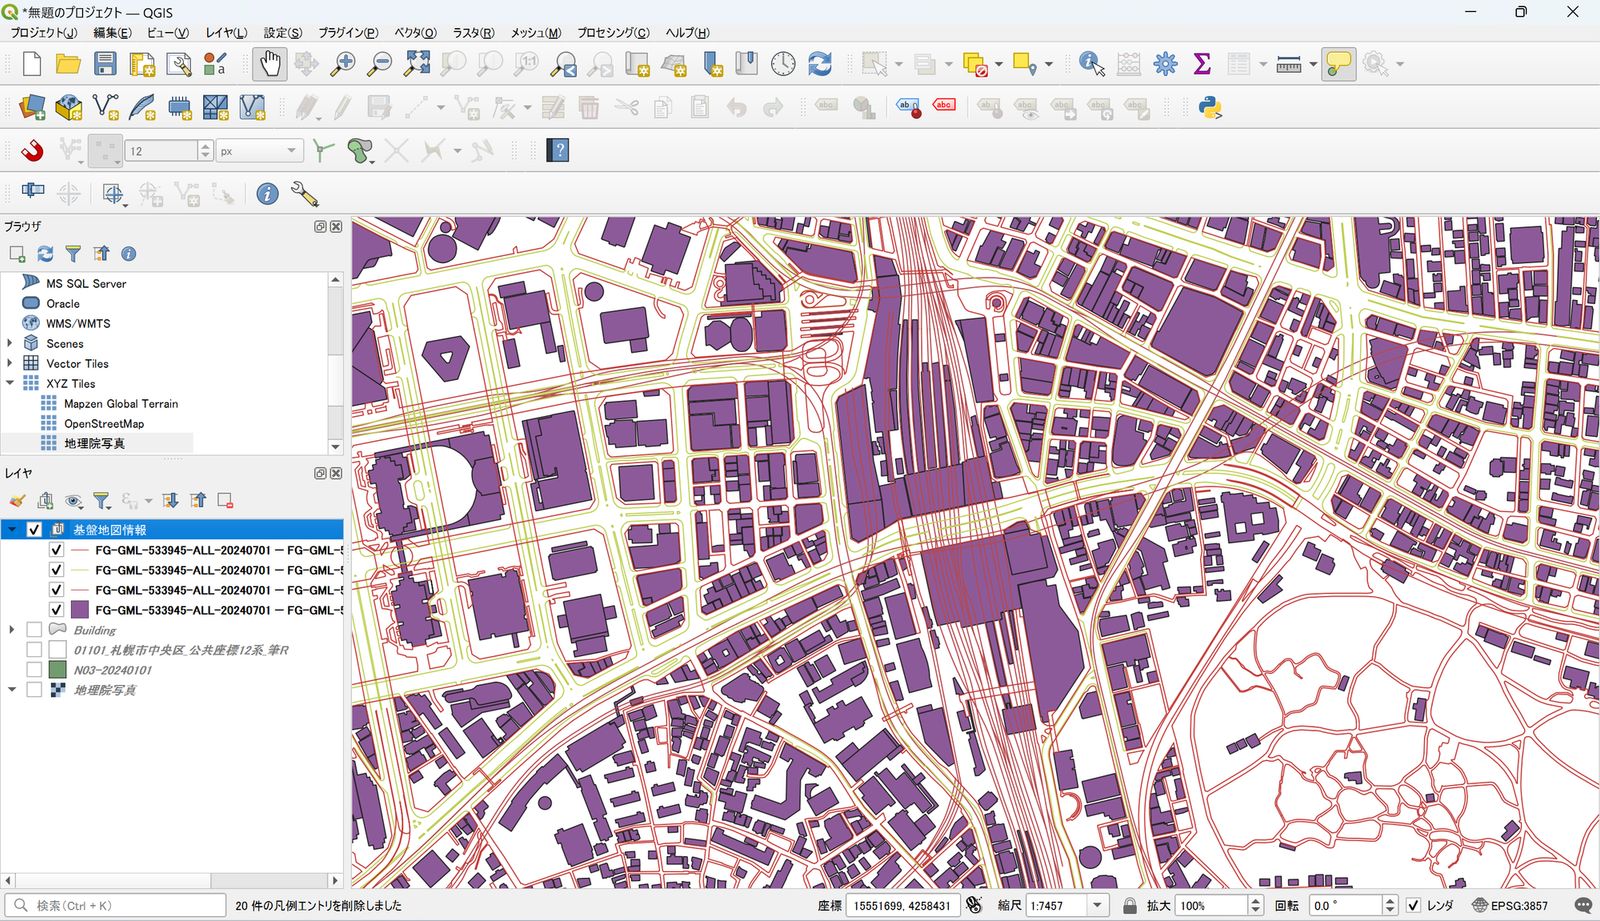Show statistical summary sigma icon
Viewport: 1600px width, 921px height.
1202,64
